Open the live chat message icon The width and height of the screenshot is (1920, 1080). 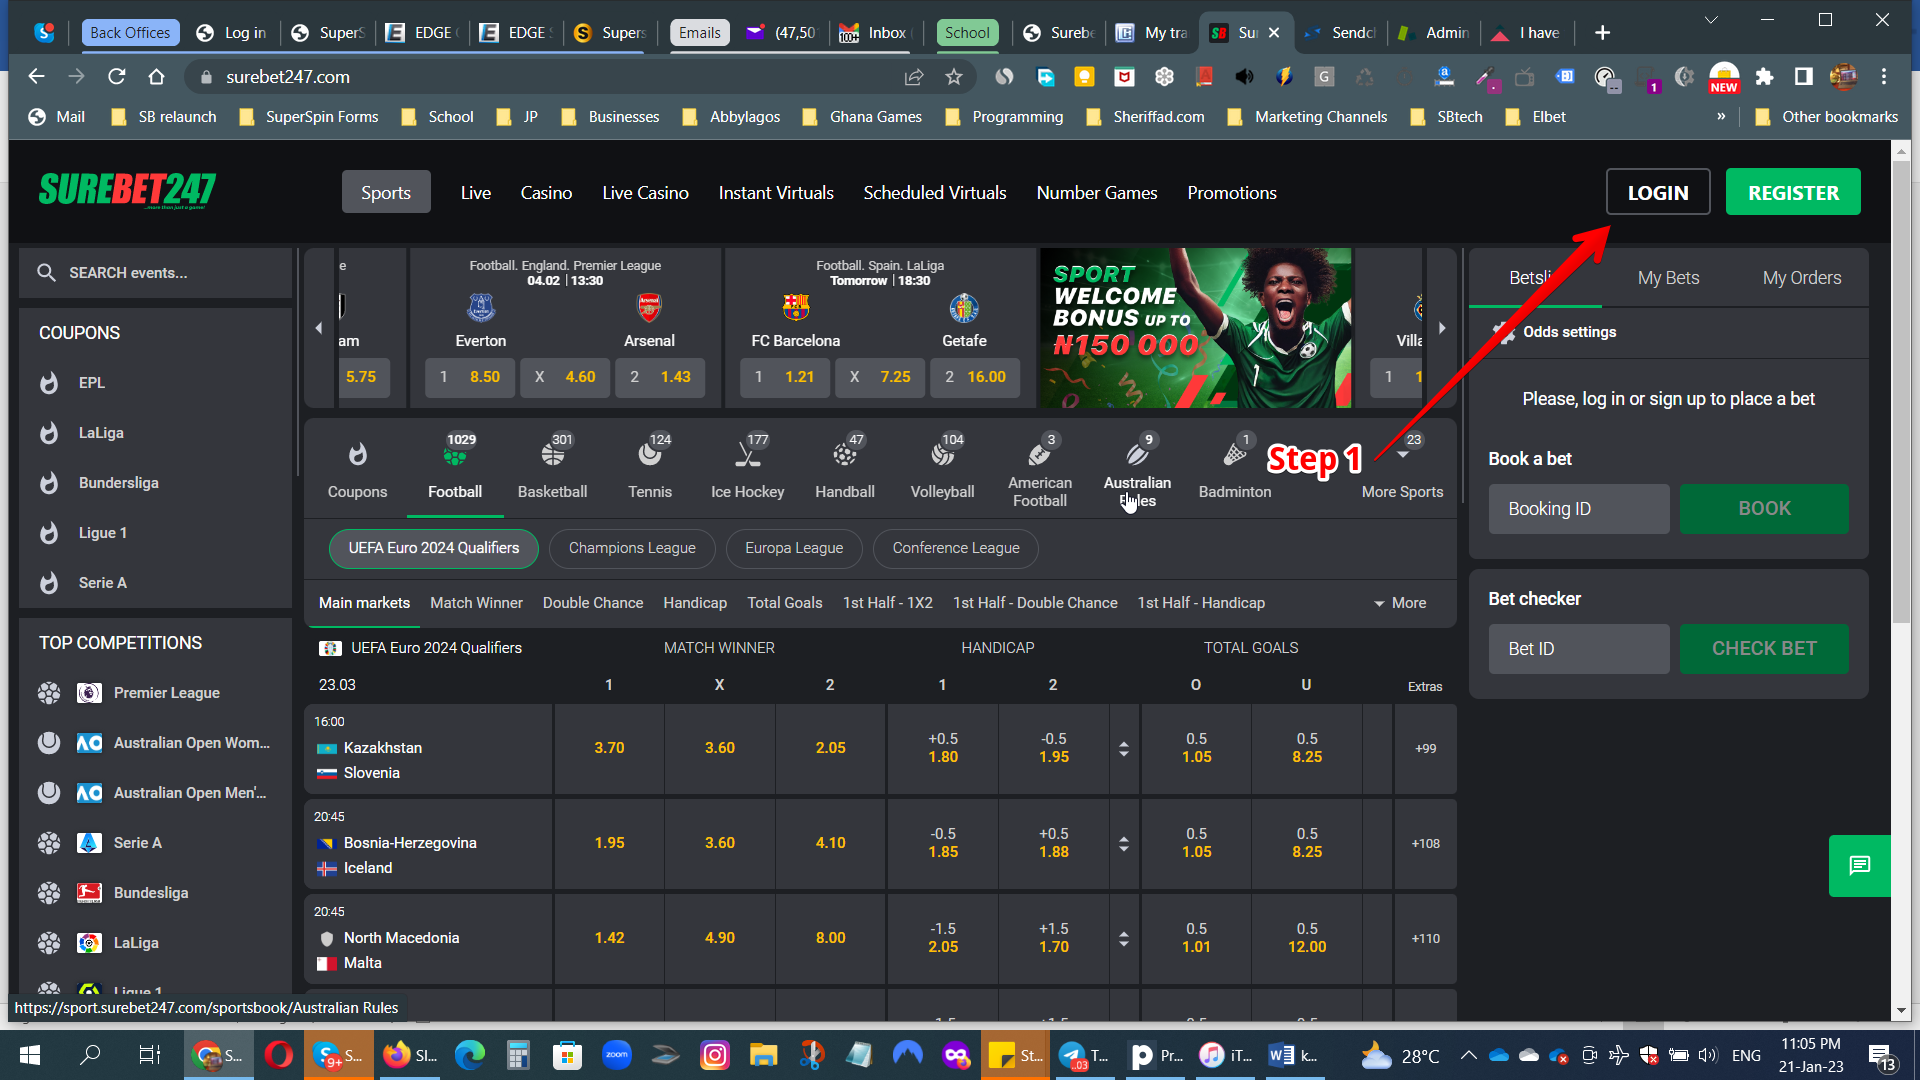(x=1859, y=865)
